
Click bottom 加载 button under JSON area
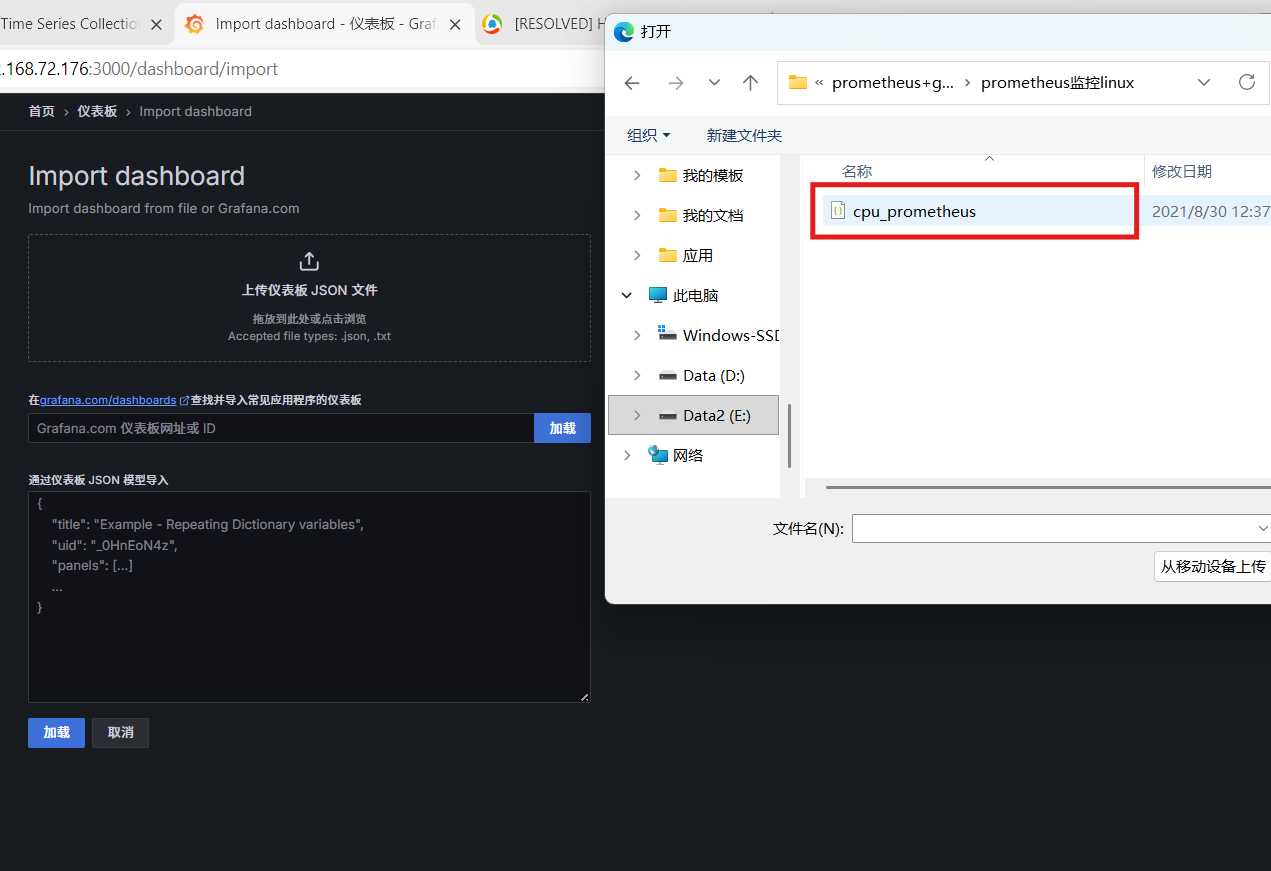[56, 733]
